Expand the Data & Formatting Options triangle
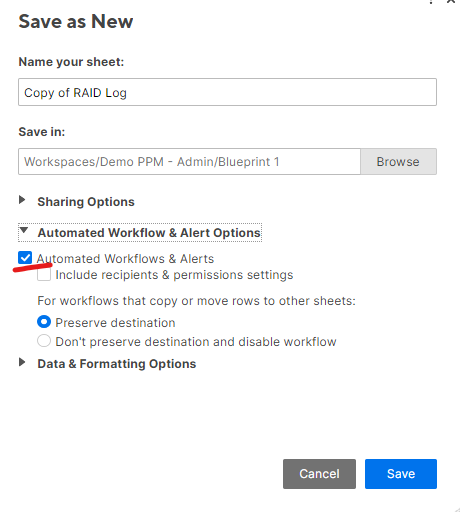 tap(22, 362)
